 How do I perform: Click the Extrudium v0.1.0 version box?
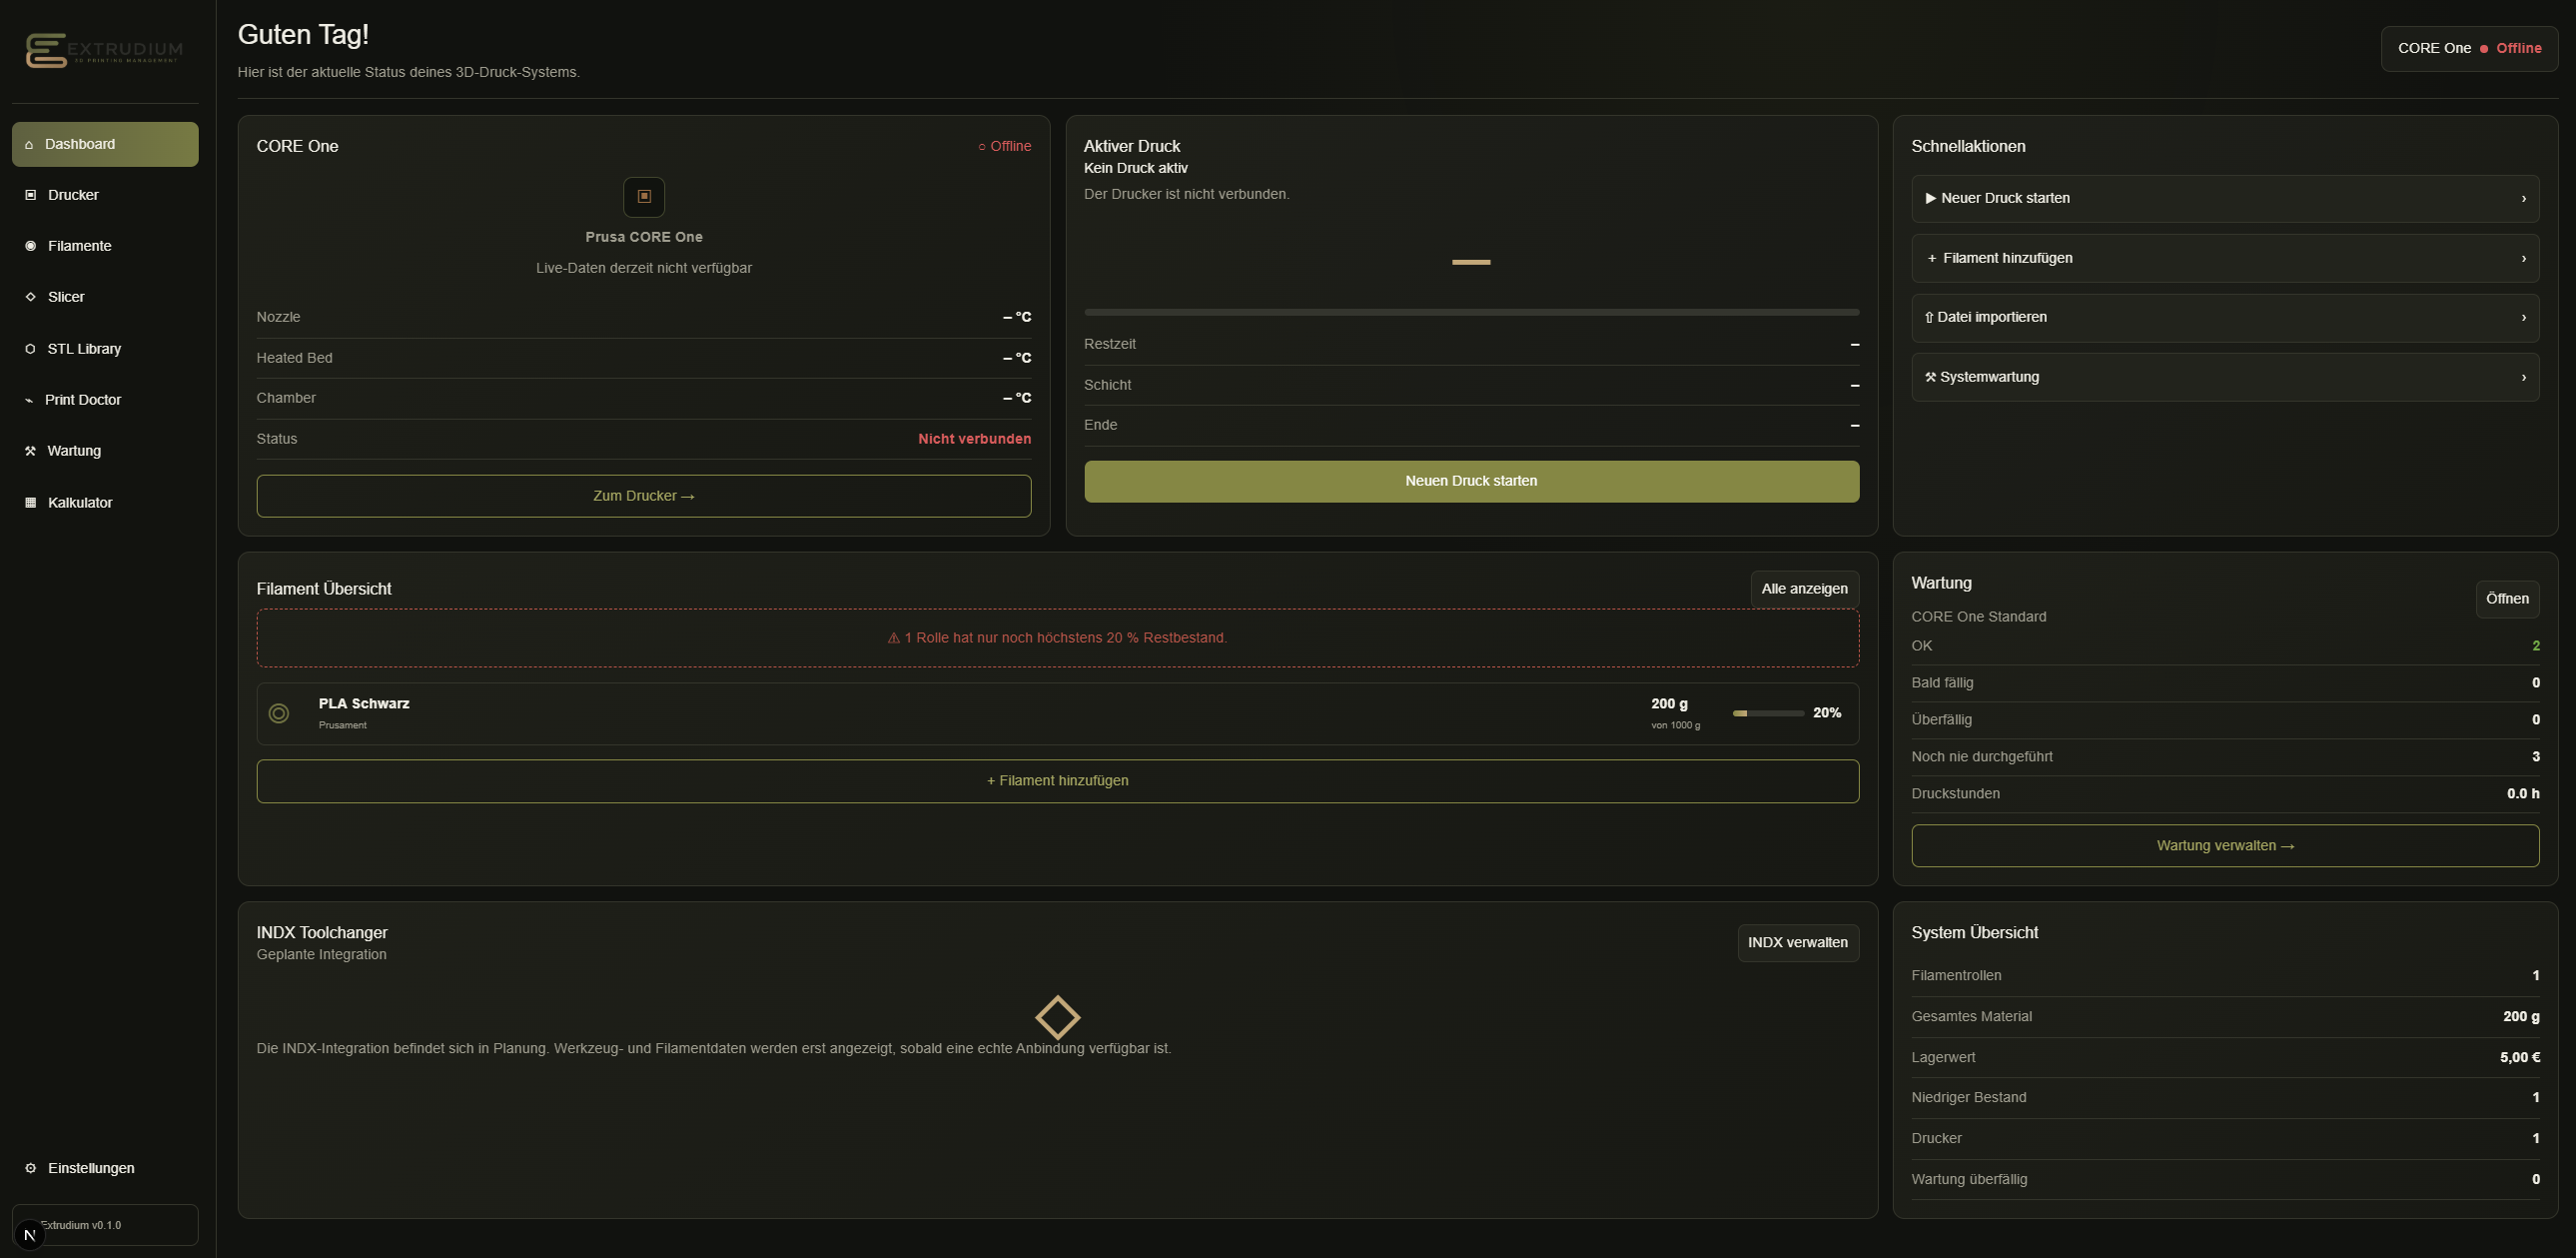coord(105,1225)
